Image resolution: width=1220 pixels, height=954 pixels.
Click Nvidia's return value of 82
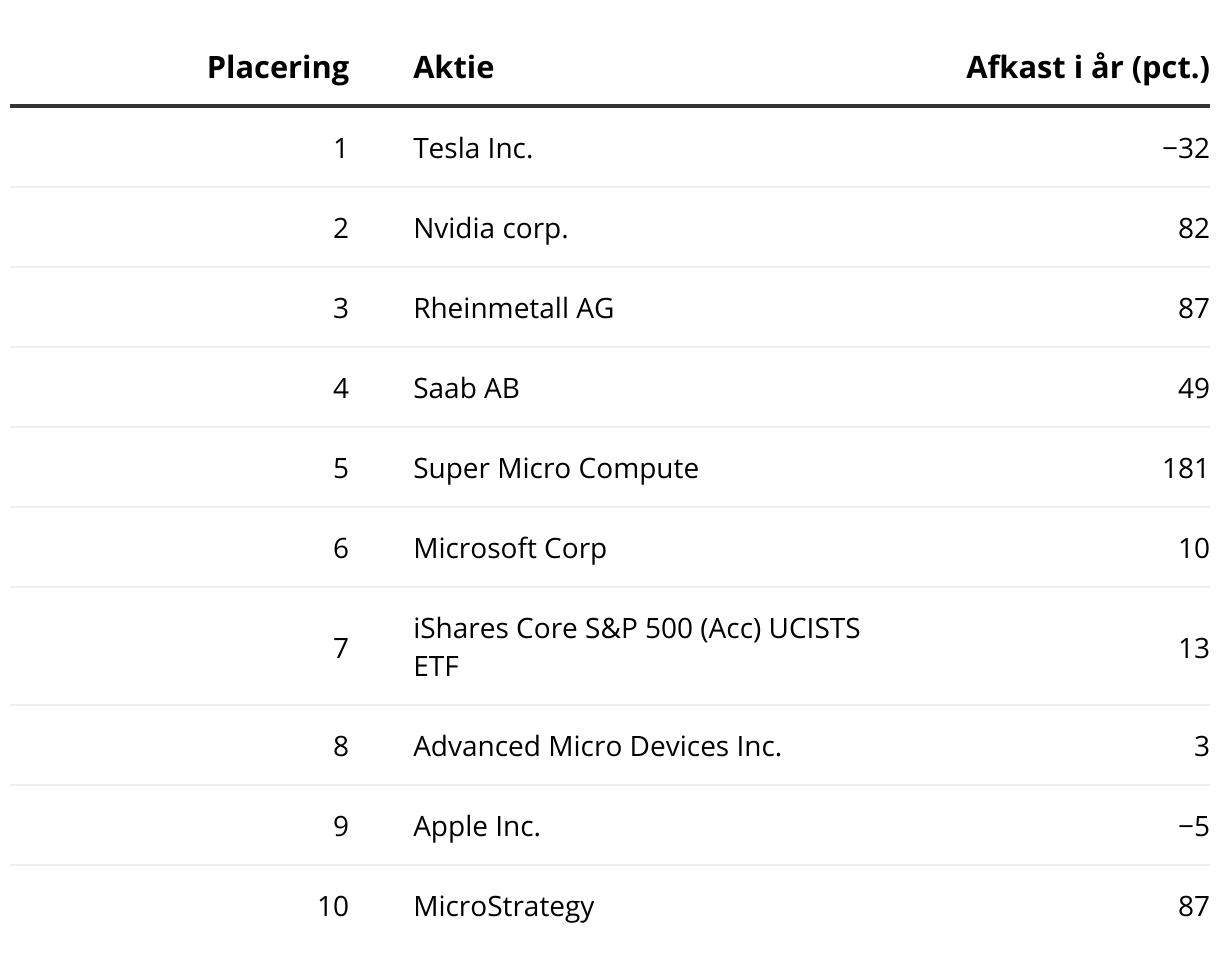(1193, 229)
